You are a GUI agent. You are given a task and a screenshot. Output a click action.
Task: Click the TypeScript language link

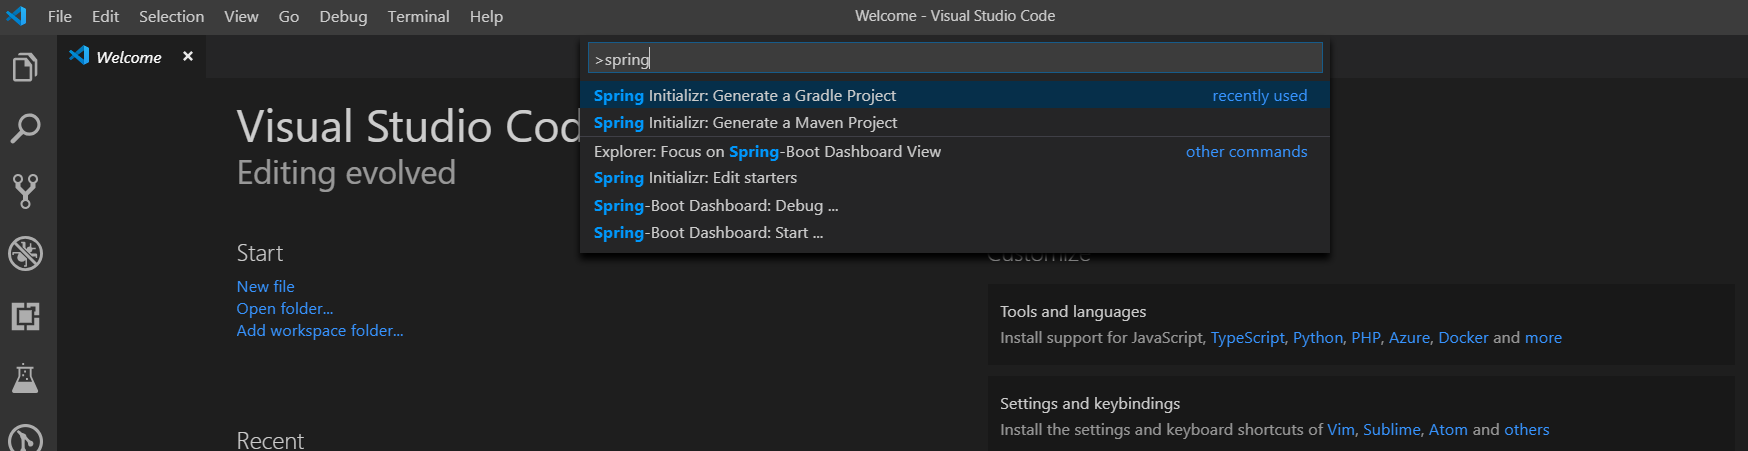[x=1247, y=337]
